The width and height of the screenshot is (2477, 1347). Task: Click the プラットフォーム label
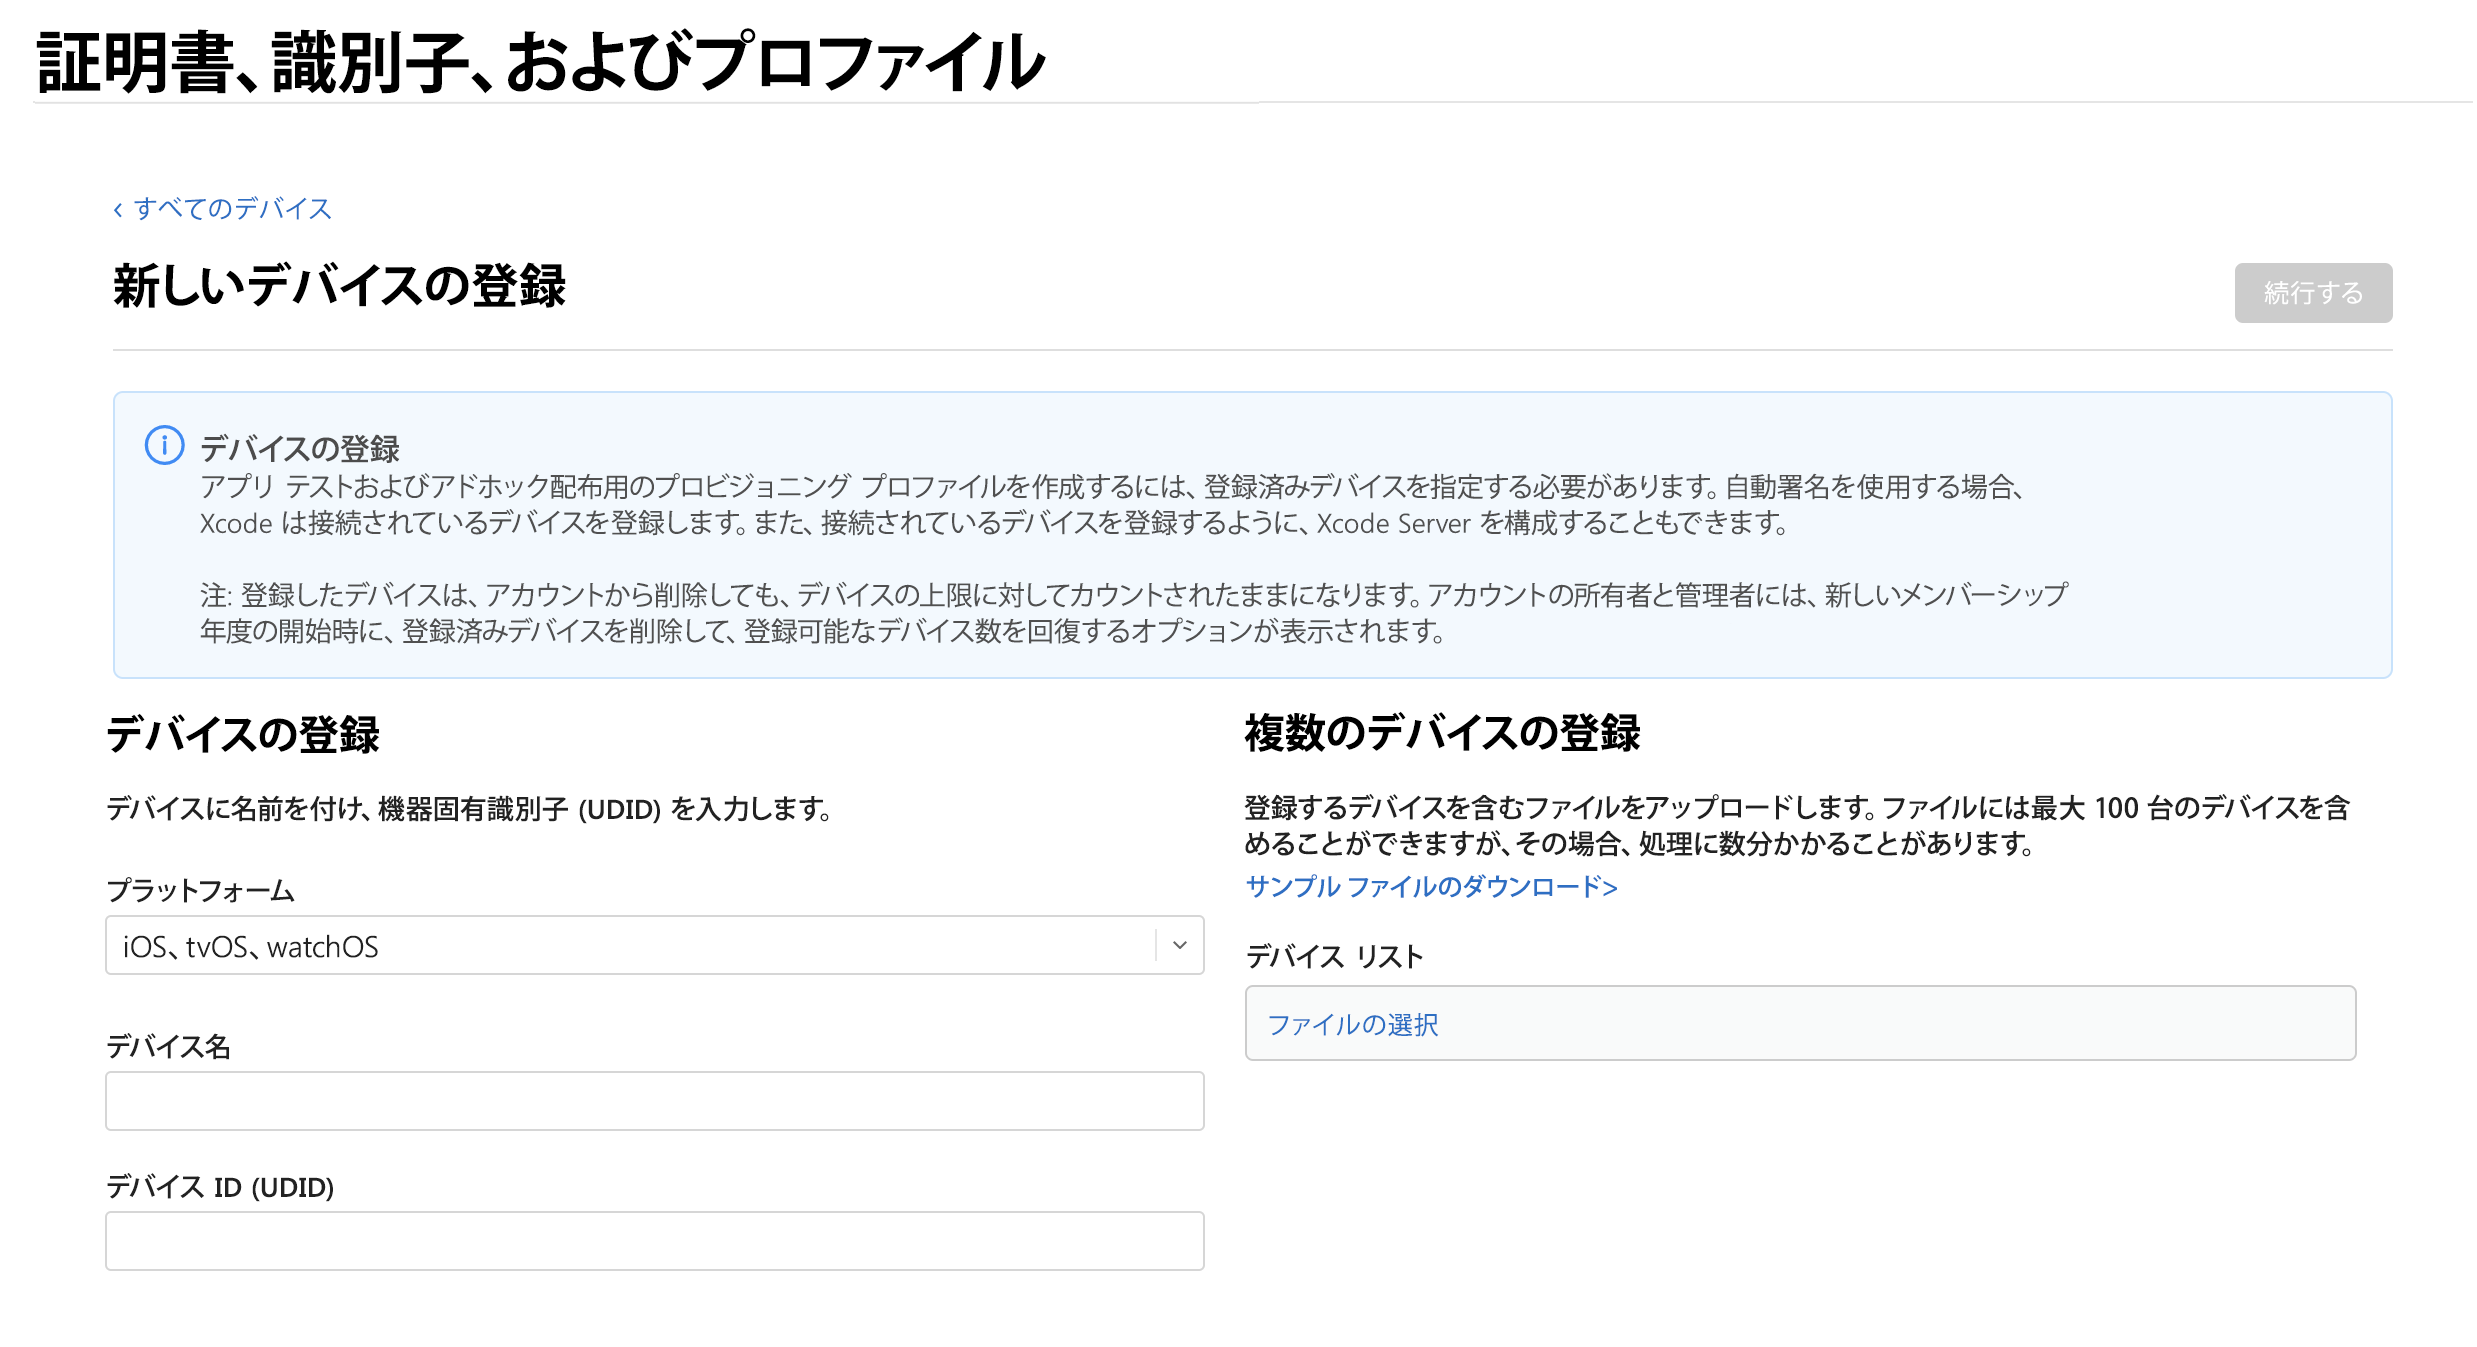click(200, 890)
